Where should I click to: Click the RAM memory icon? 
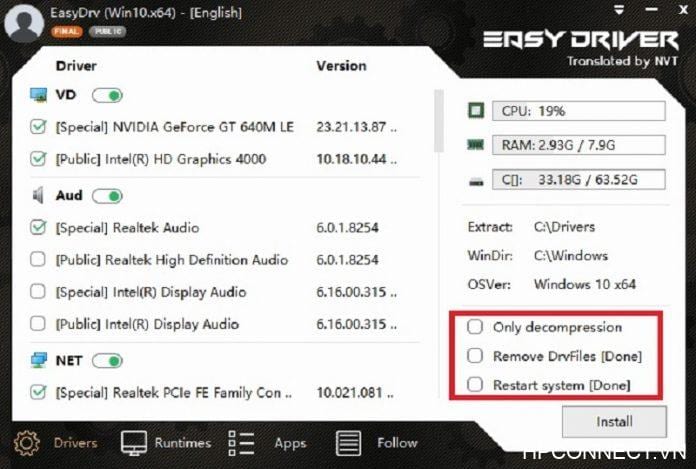pyautogui.click(x=476, y=145)
